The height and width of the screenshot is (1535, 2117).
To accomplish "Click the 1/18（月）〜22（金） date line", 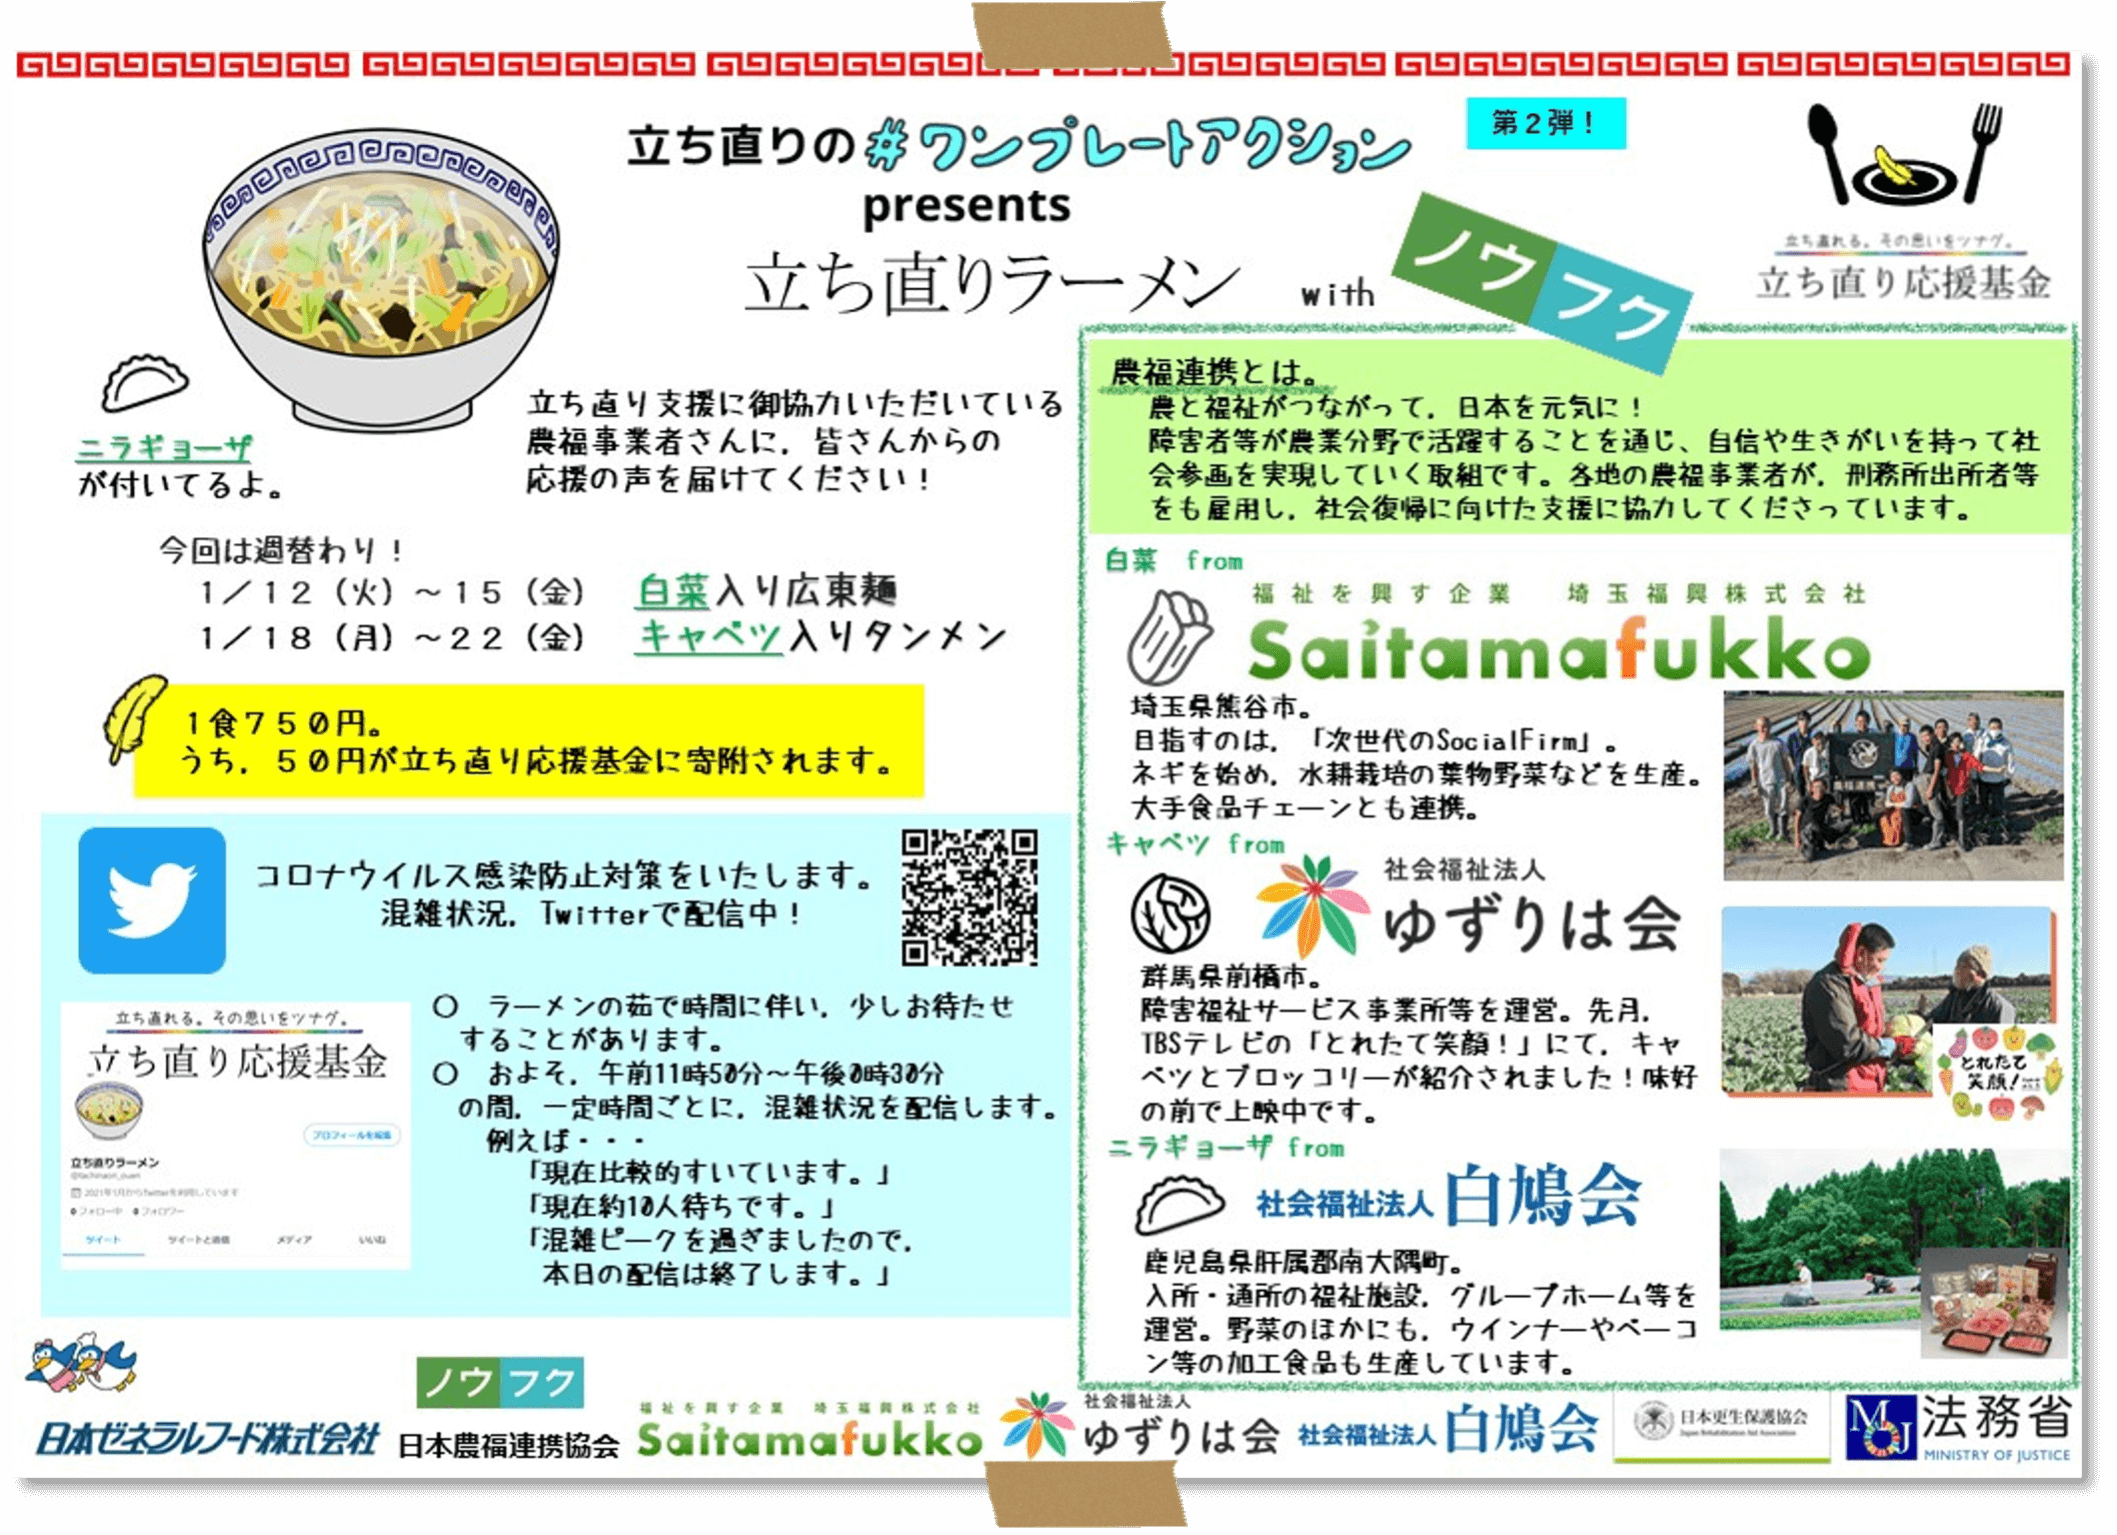I will tap(392, 637).
